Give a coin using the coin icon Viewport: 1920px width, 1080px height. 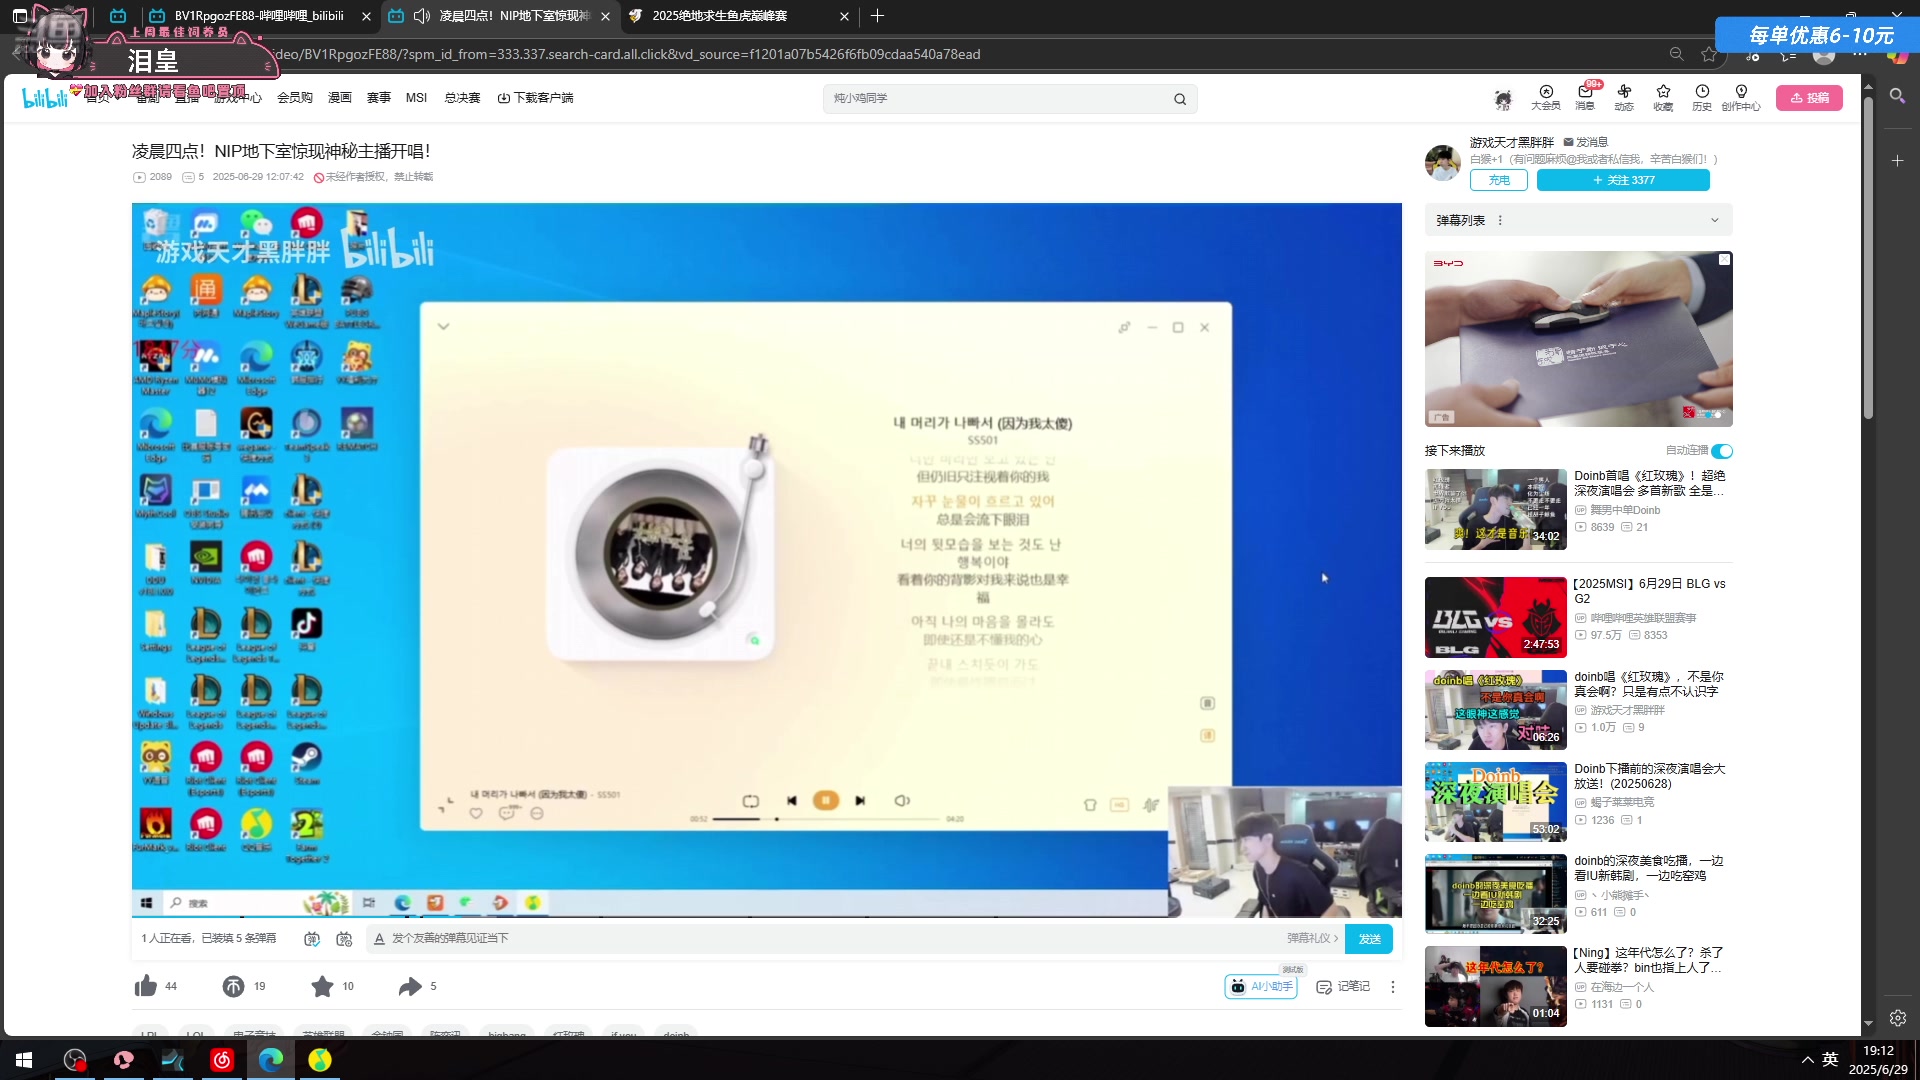[x=233, y=986]
